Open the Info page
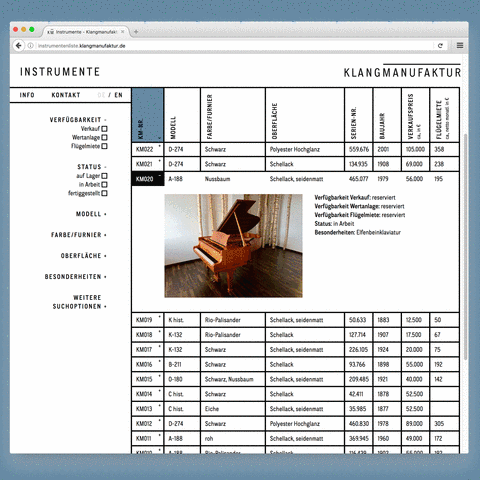 (x=27, y=95)
